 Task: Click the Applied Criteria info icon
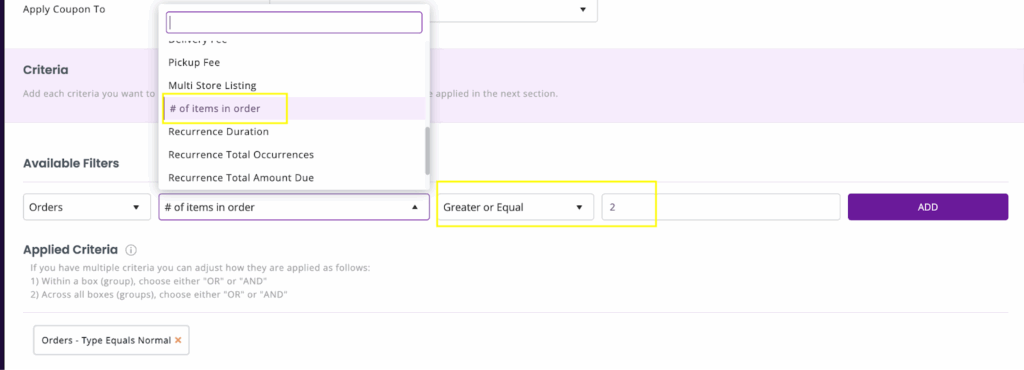(131, 250)
